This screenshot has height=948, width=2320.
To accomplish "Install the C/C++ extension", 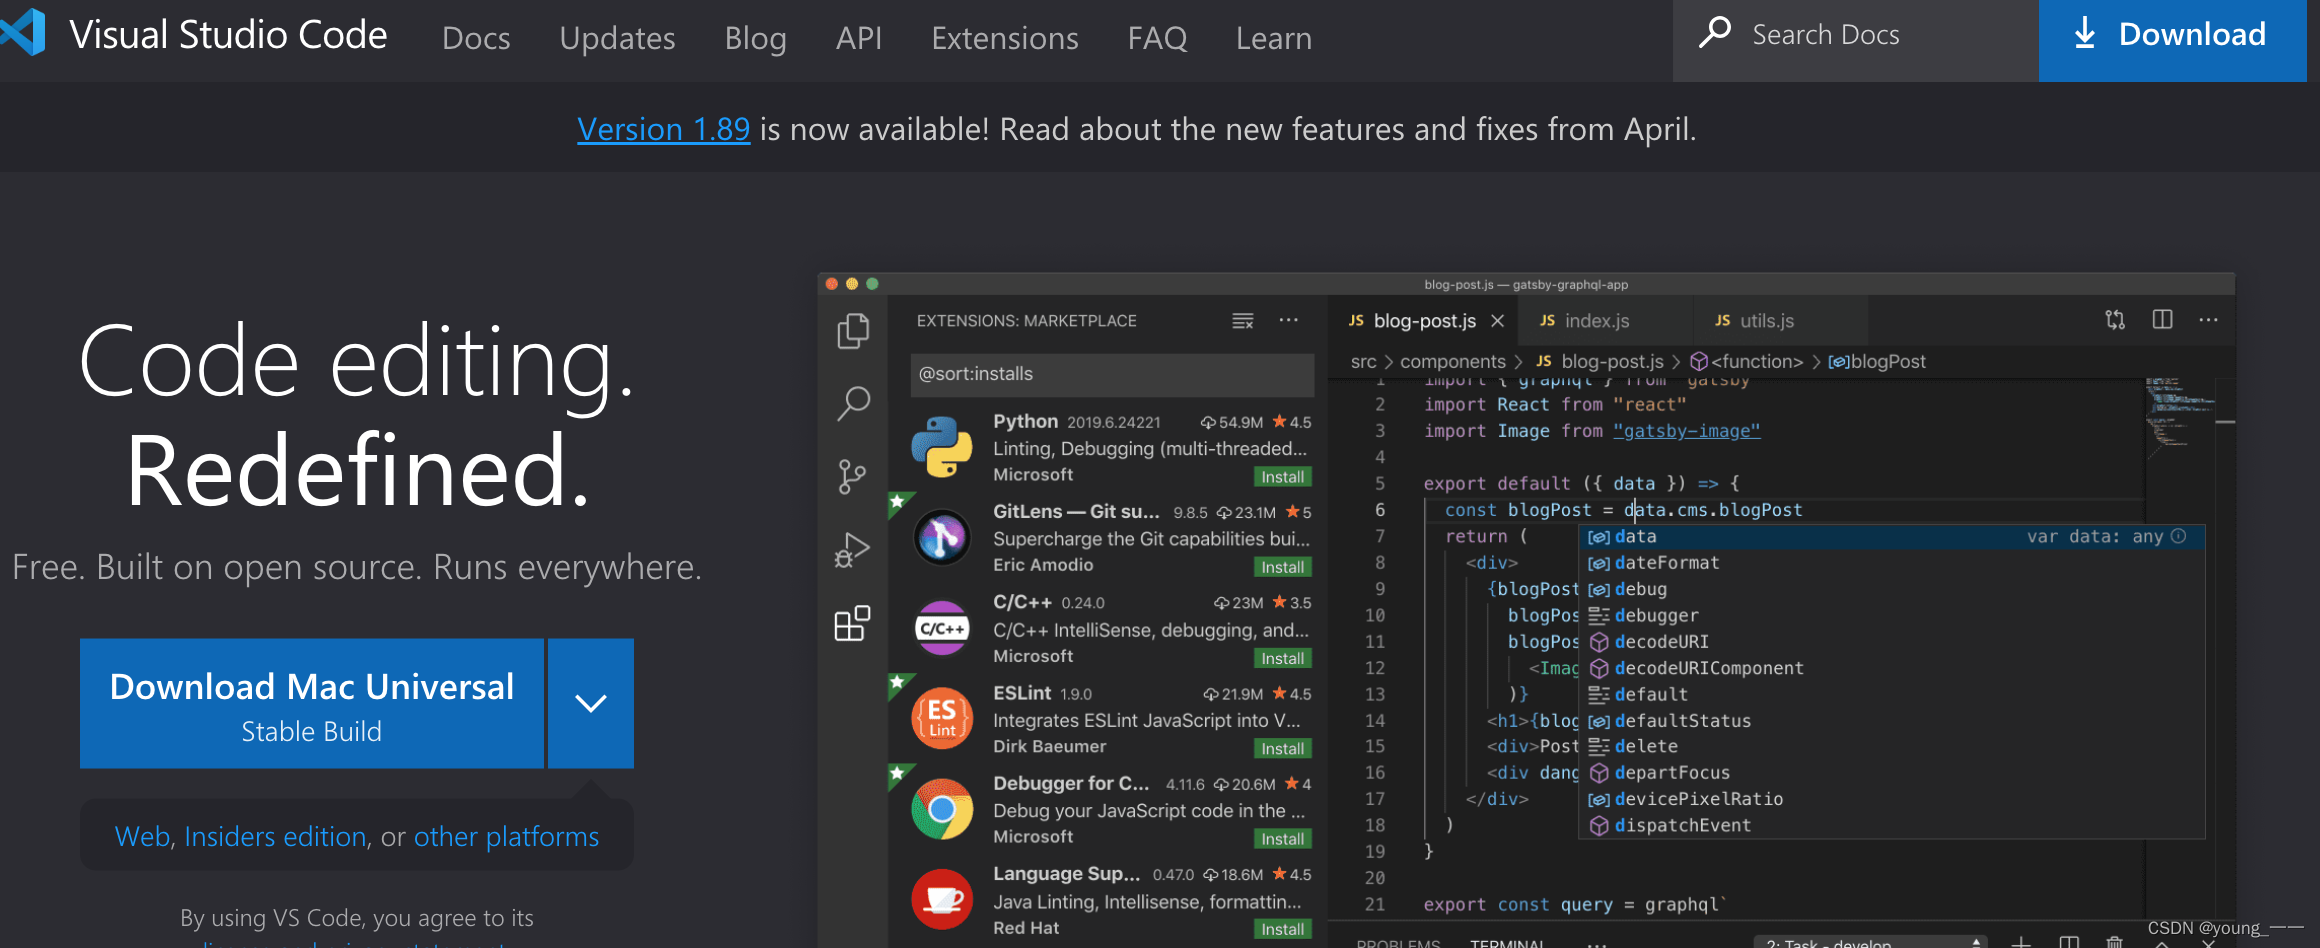I will click(1282, 658).
